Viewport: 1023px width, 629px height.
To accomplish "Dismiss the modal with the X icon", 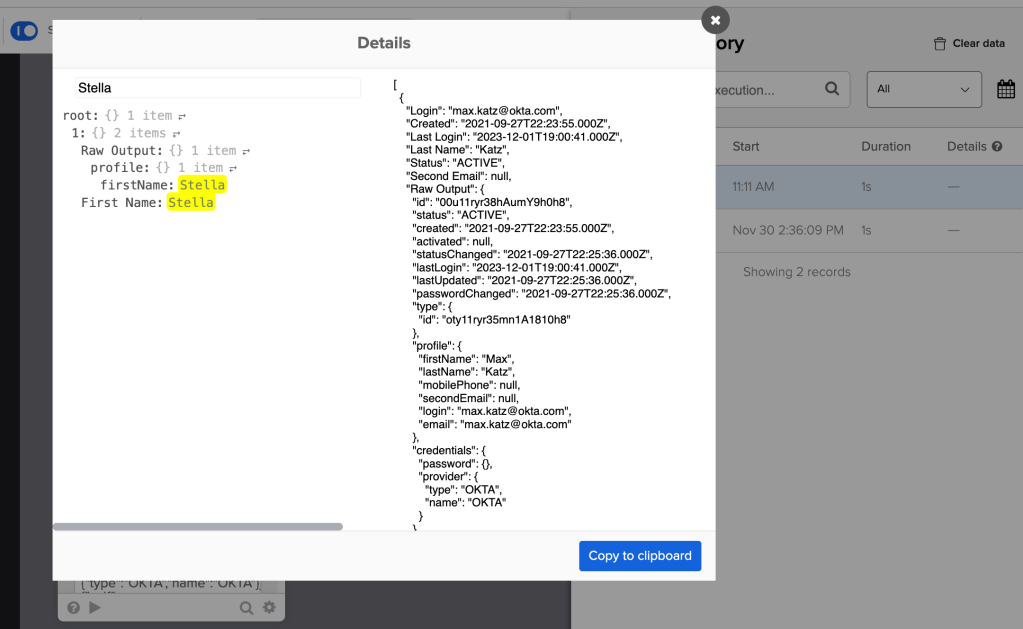I will tap(715, 19).
